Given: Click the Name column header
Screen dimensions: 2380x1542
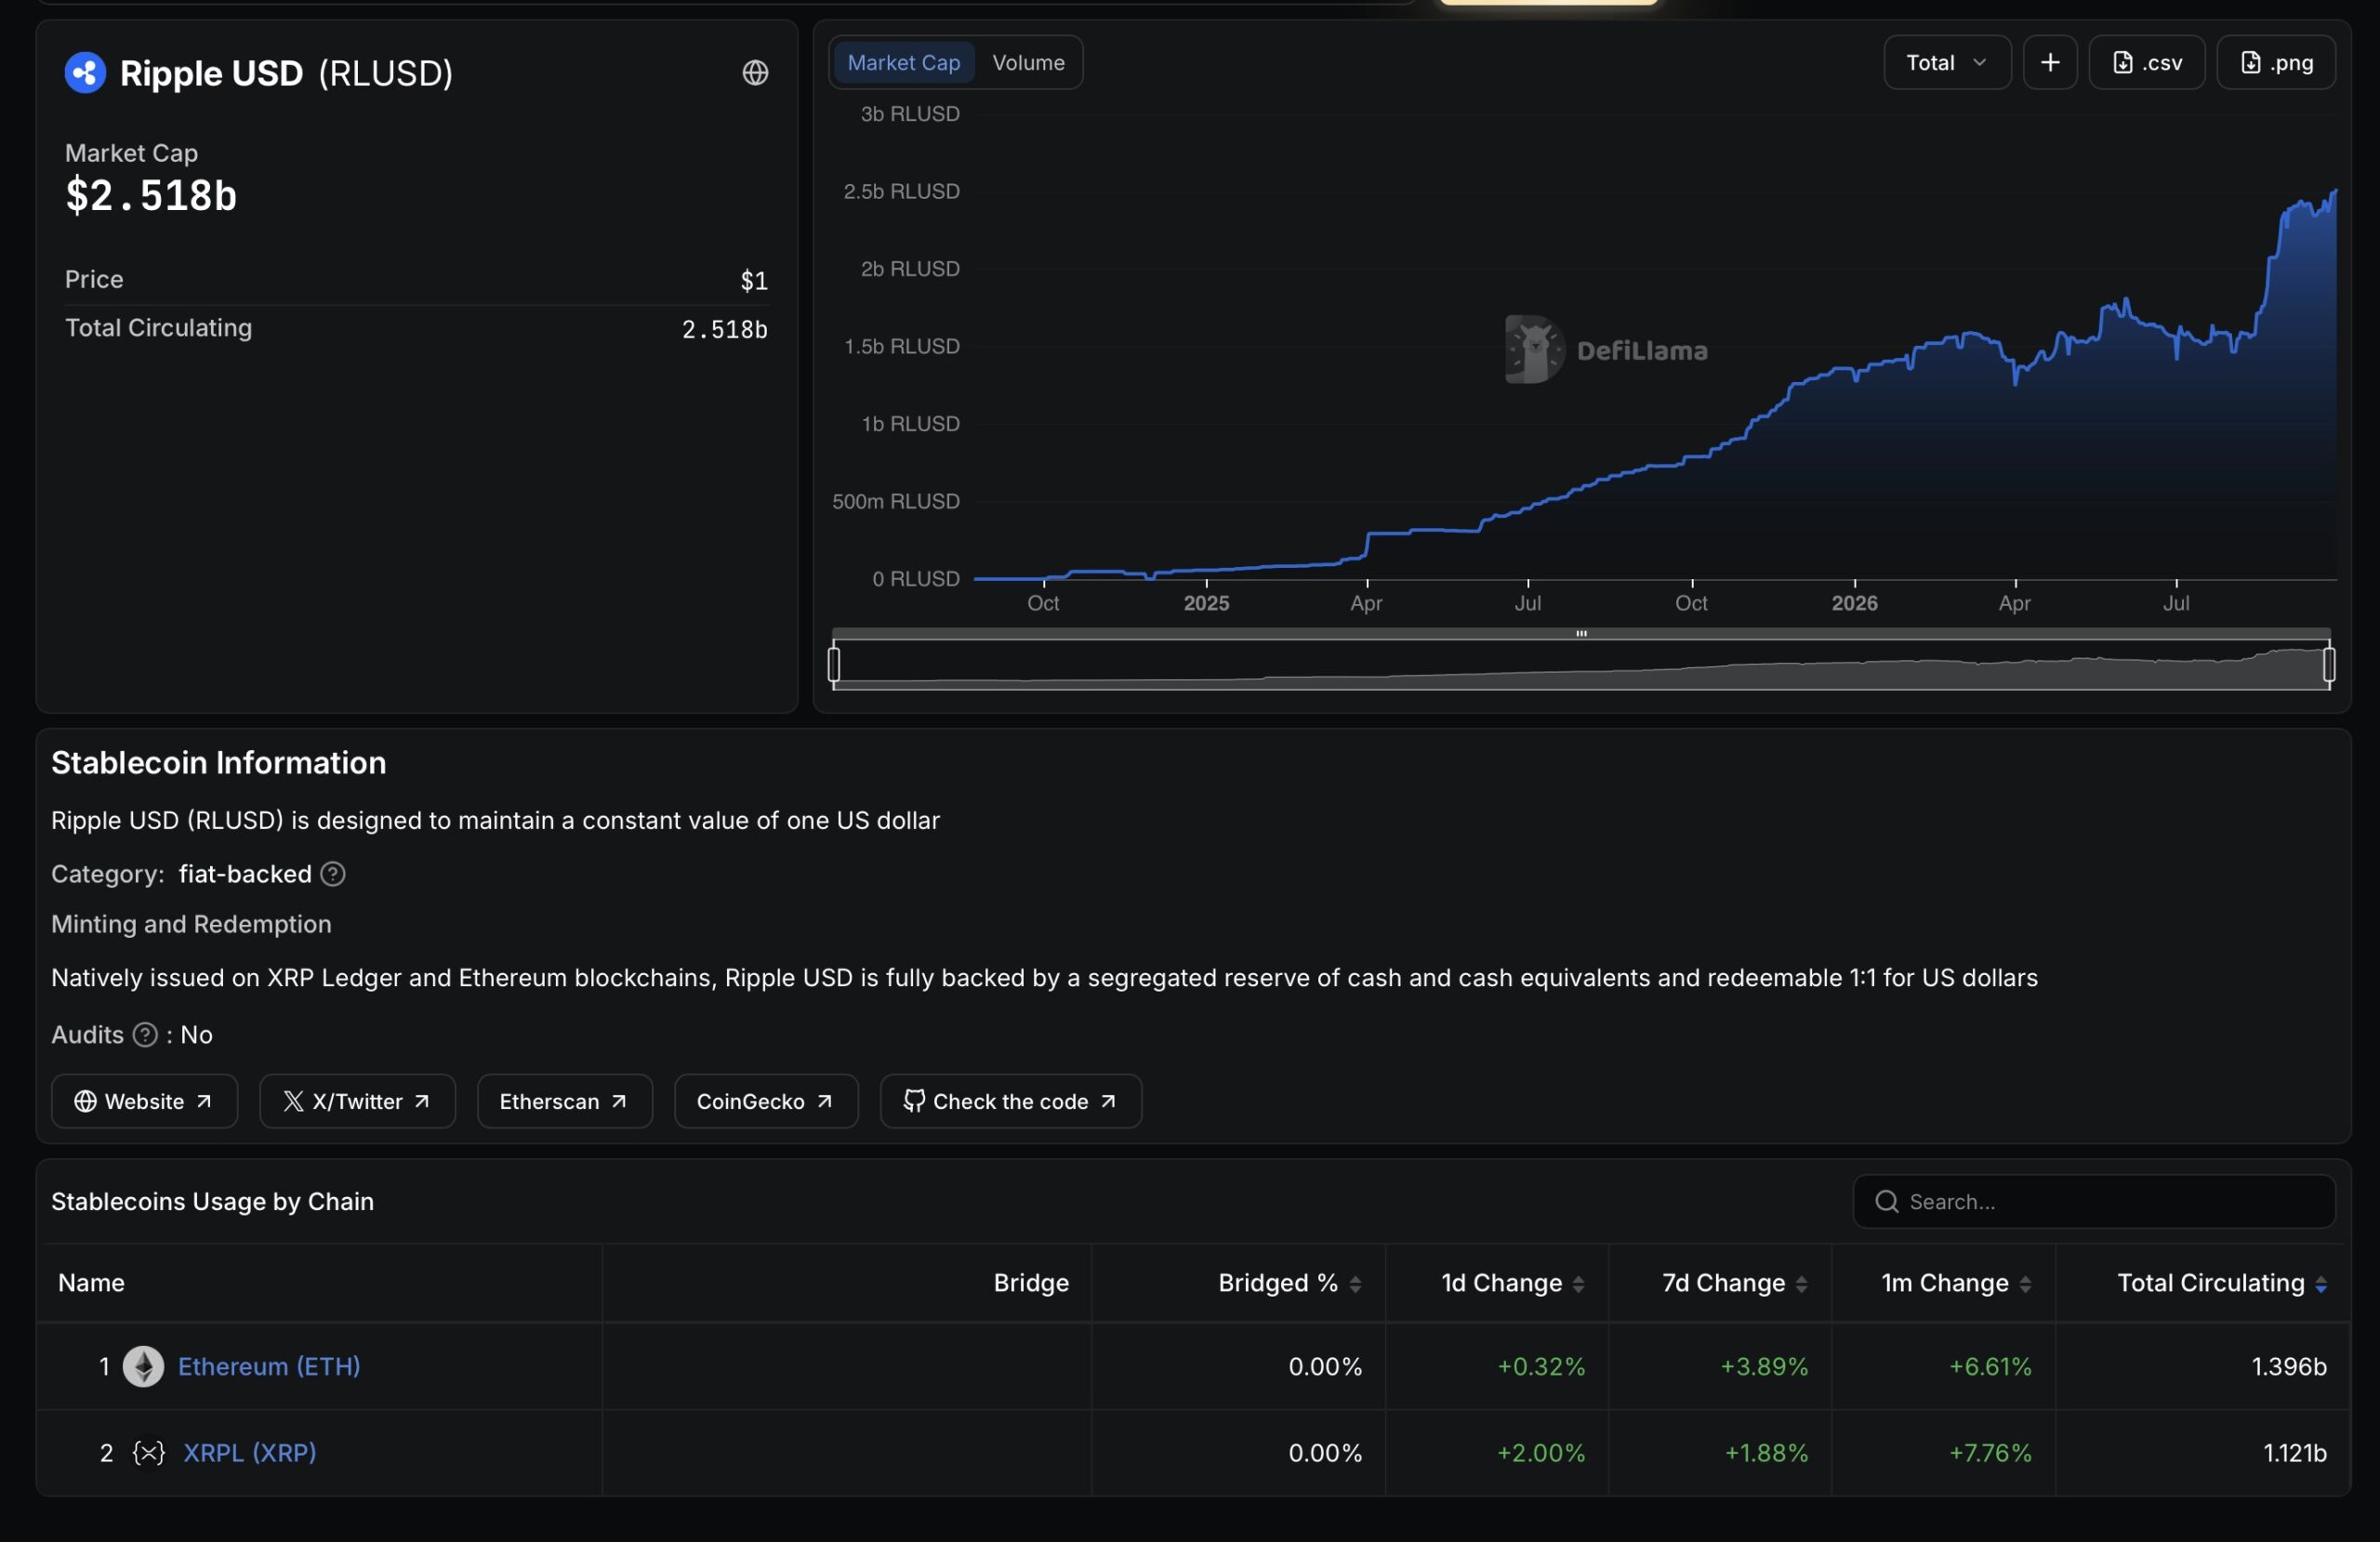Looking at the screenshot, I should pos(91,1283).
